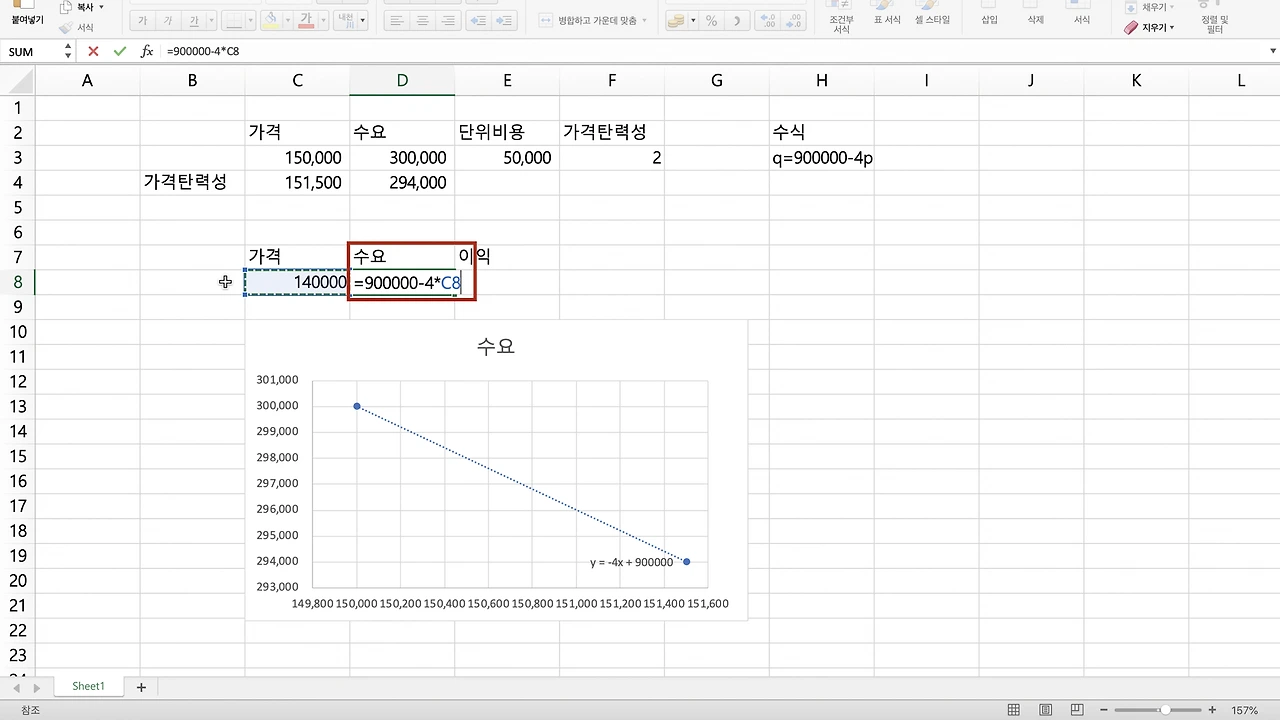Switch to Normal view in status bar

pyautogui.click(x=1014, y=710)
